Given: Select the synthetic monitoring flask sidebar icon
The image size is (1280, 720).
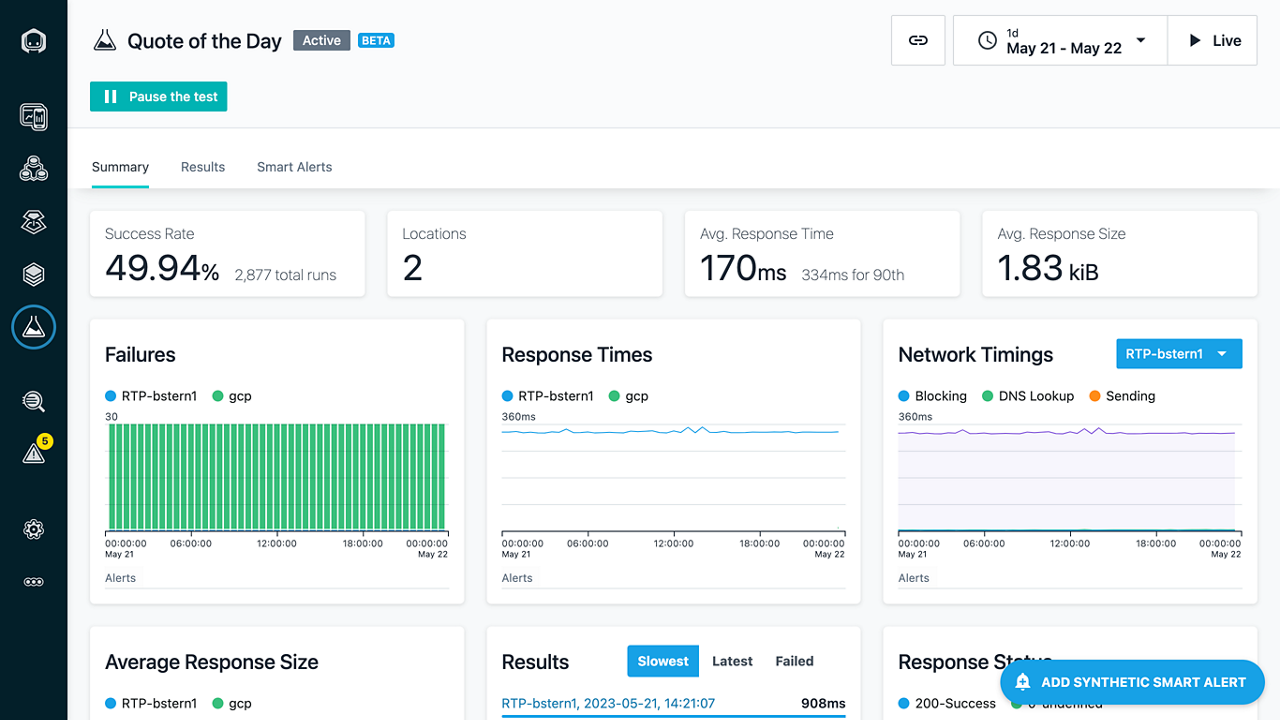Looking at the screenshot, I should [x=34, y=326].
